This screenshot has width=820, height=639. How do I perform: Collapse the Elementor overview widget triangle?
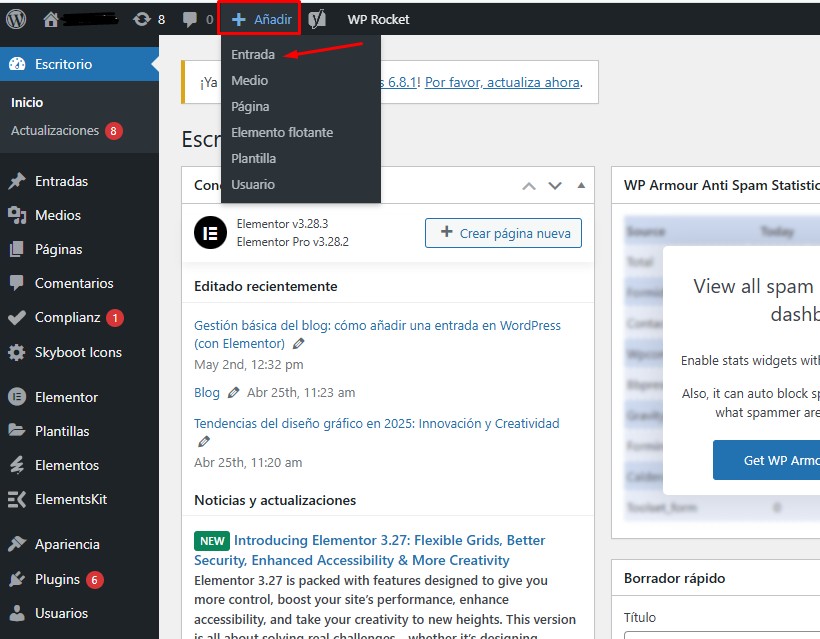point(581,185)
